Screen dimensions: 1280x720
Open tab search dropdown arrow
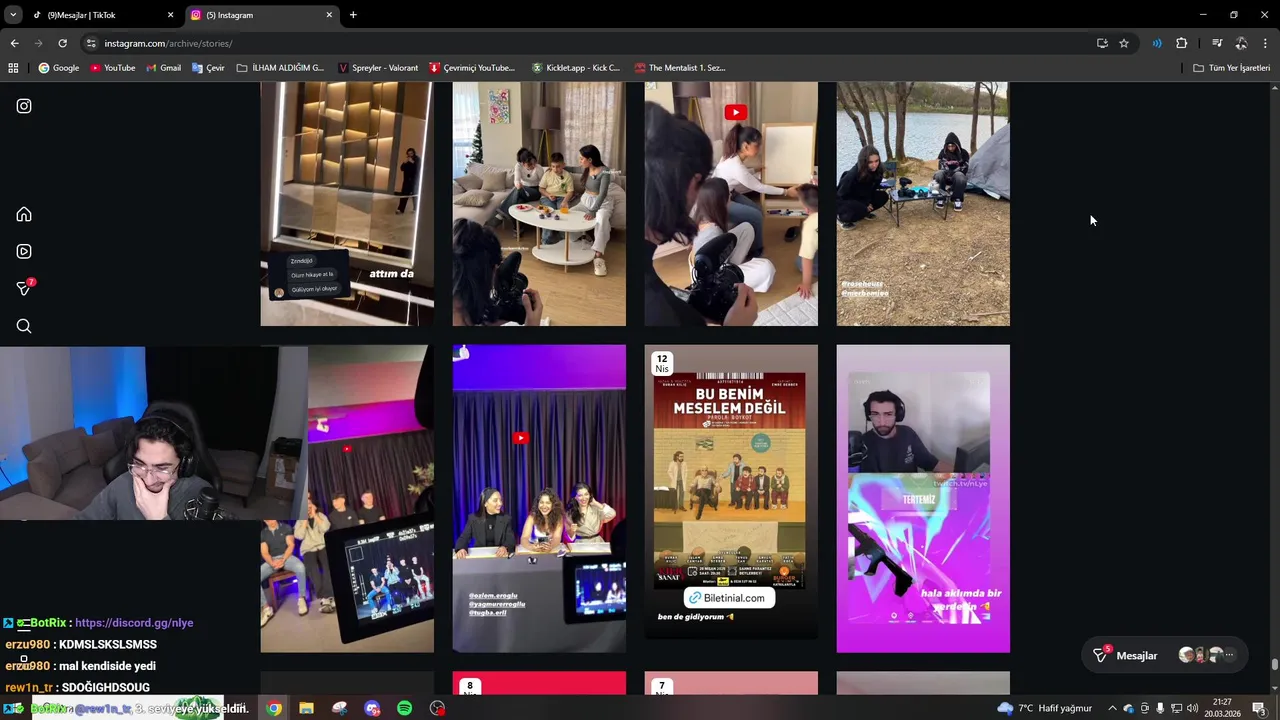pyautogui.click(x=12, y=15)
